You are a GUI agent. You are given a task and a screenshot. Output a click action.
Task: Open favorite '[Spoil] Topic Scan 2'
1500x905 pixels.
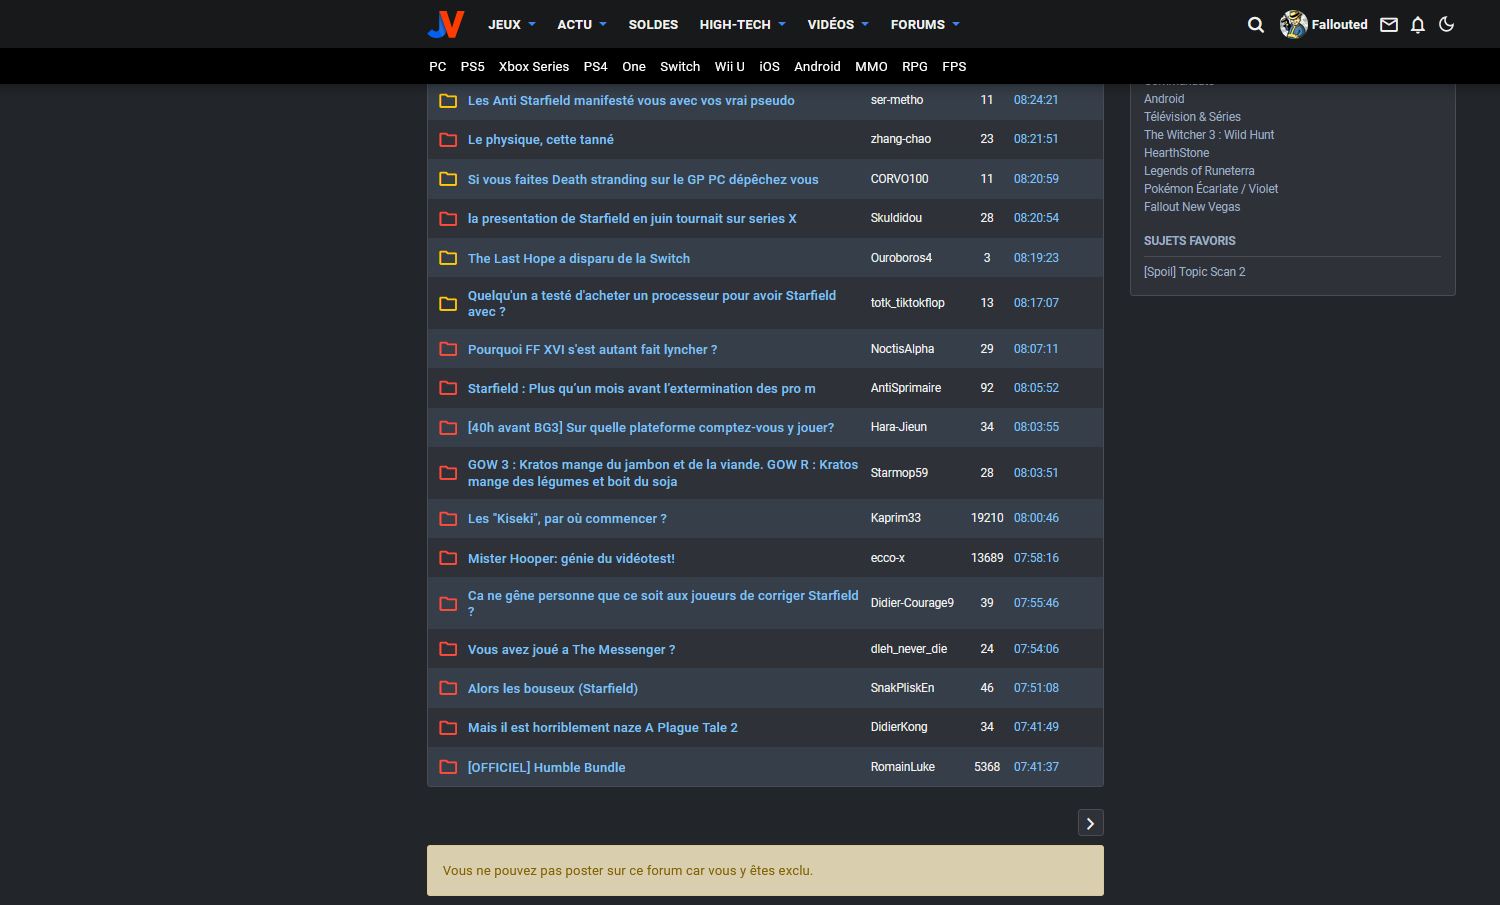click(1194, 272)
